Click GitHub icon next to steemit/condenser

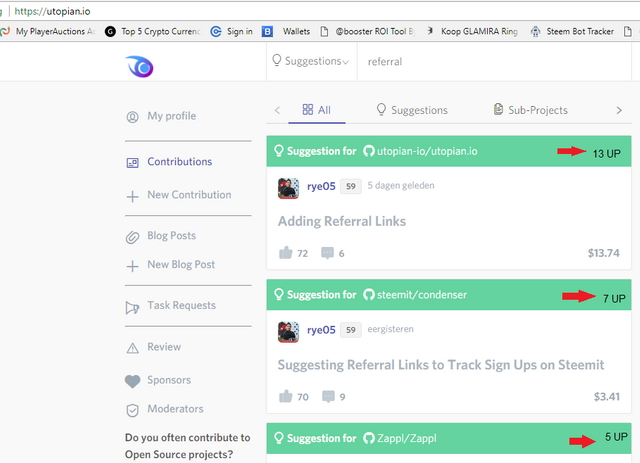coord(369,294)
